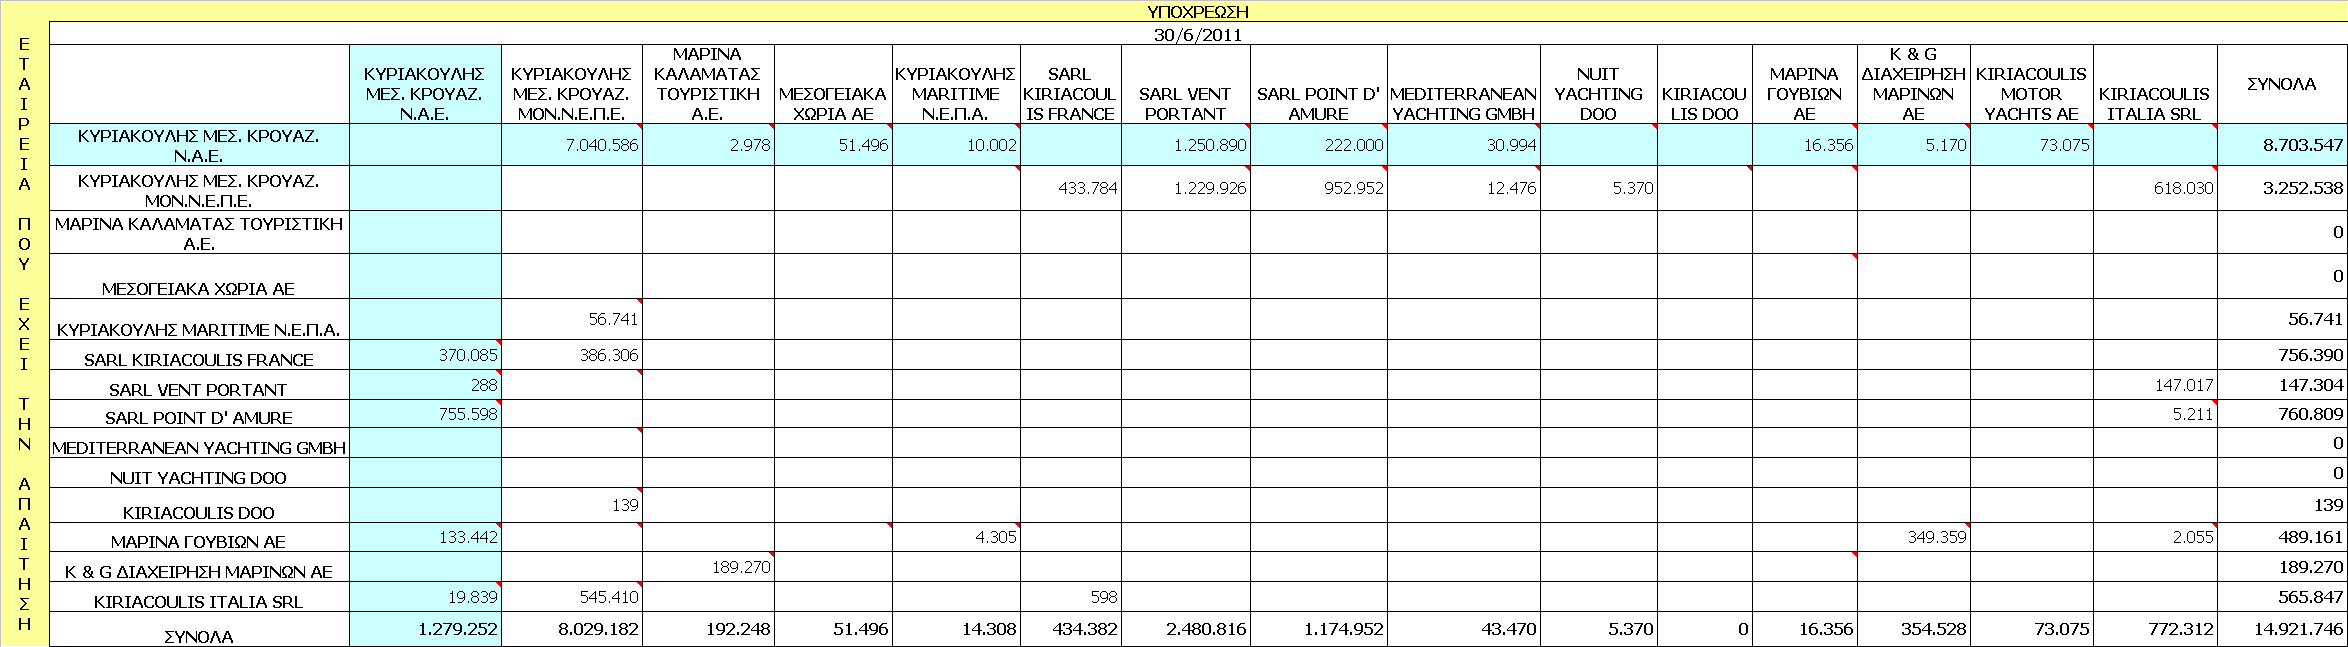Click the row total 3.252.538

(x=2282, y=188)
